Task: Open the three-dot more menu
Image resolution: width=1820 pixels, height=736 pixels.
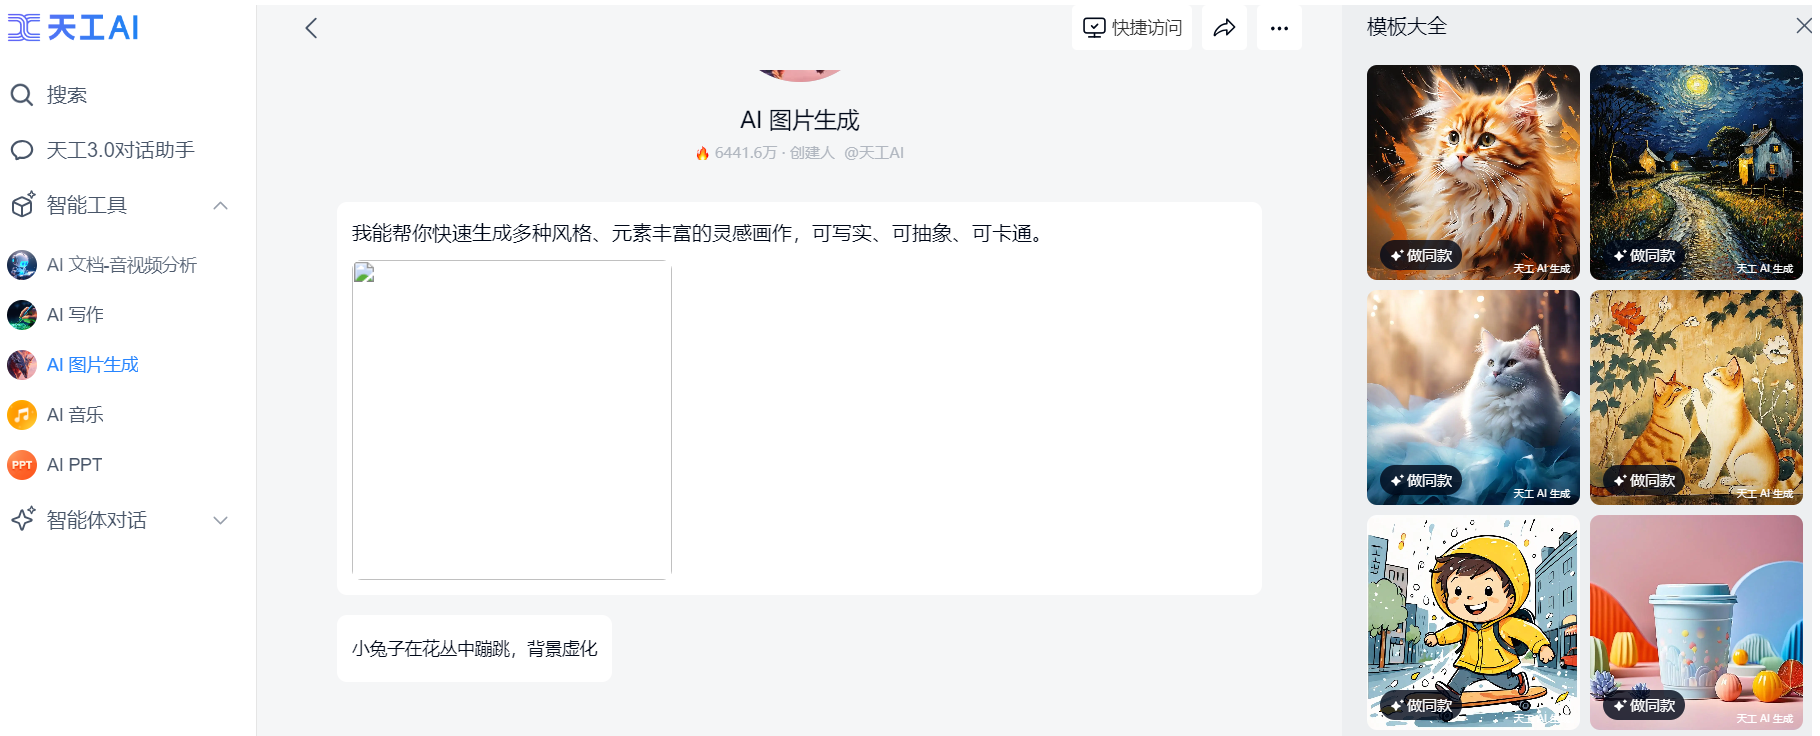Action: click(1279, 28)
